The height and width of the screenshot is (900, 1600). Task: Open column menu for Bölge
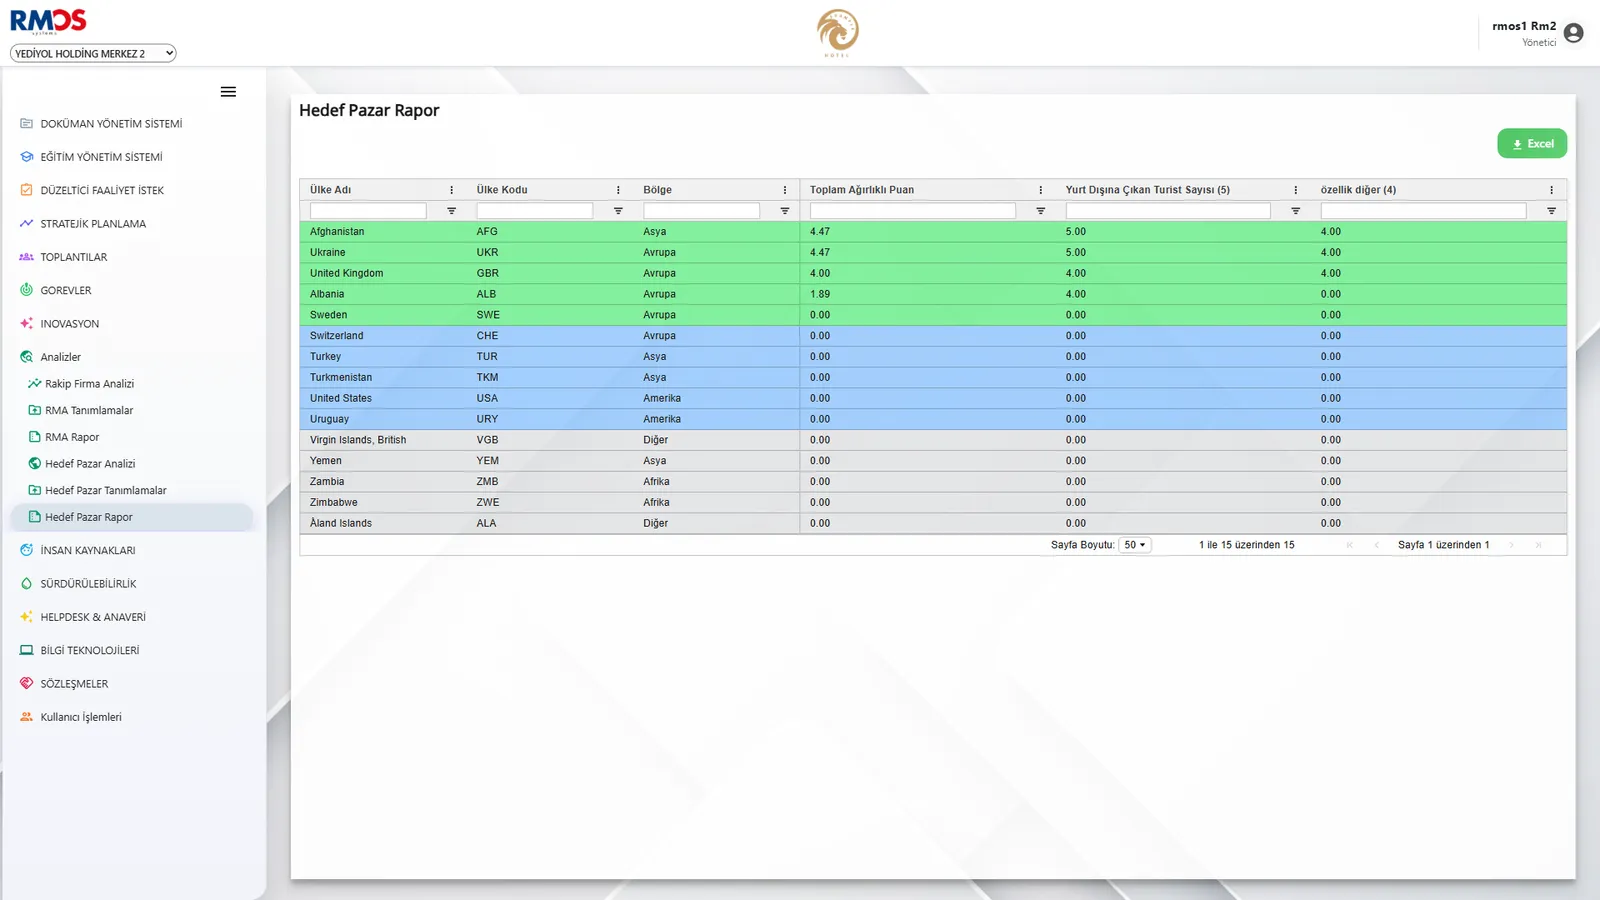click(785, 190)
